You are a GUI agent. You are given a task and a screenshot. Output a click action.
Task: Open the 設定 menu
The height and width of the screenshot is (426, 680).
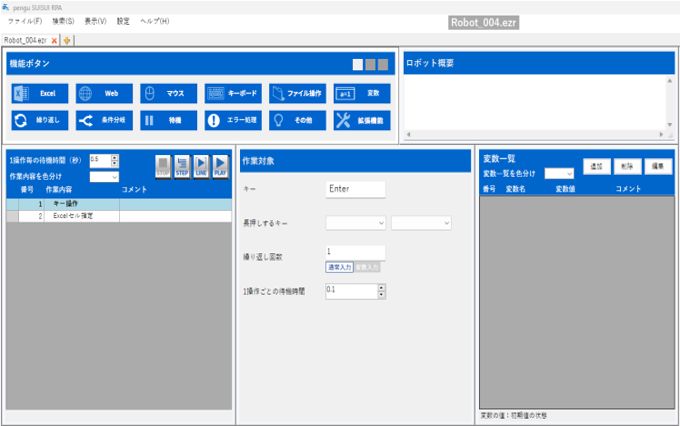pos(123,21)
